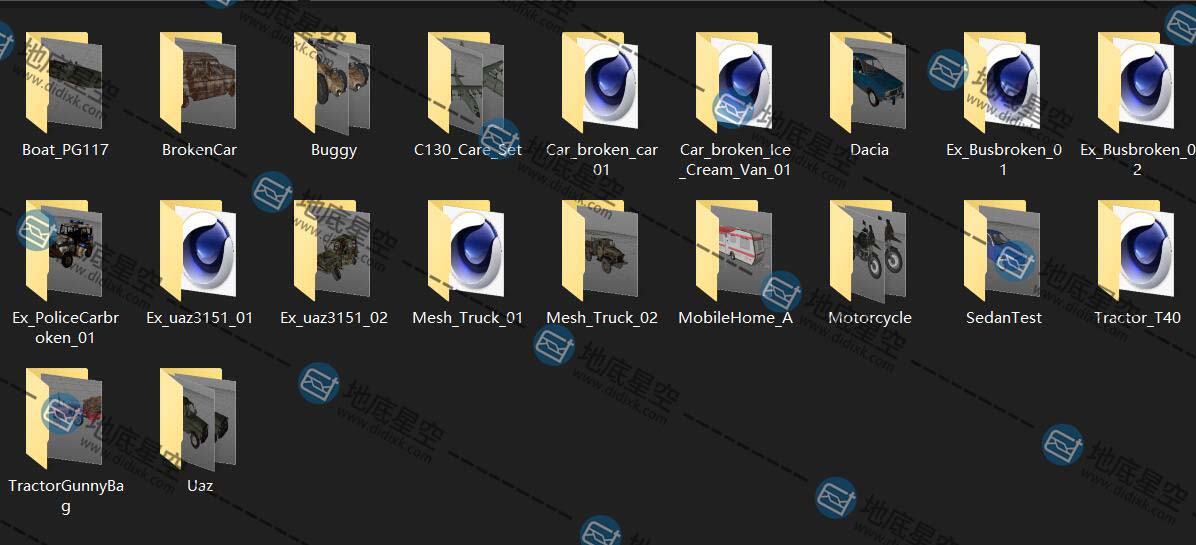The image size is (1196, 545).
Task: Select the BrokenCar folder icon
Action: tap(198, 82)
